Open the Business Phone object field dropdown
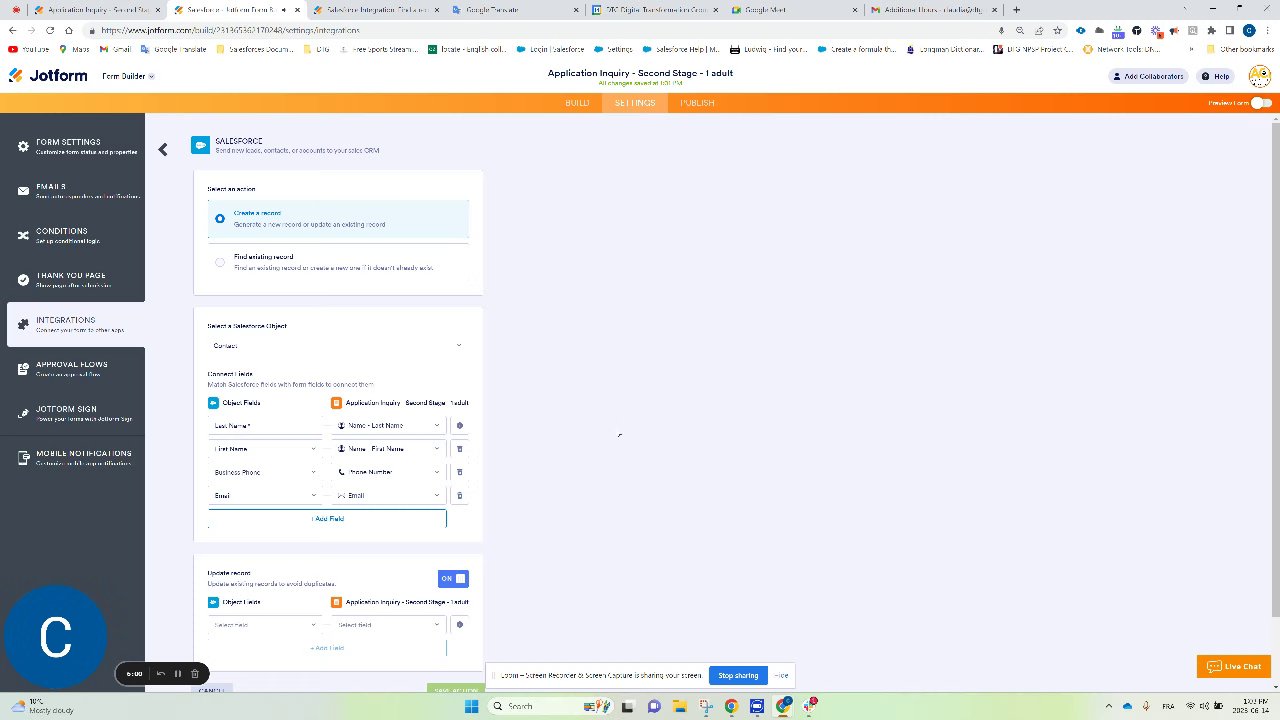Image resolution: width=1280 pixels, height=720 pixels. click(265, 472)
